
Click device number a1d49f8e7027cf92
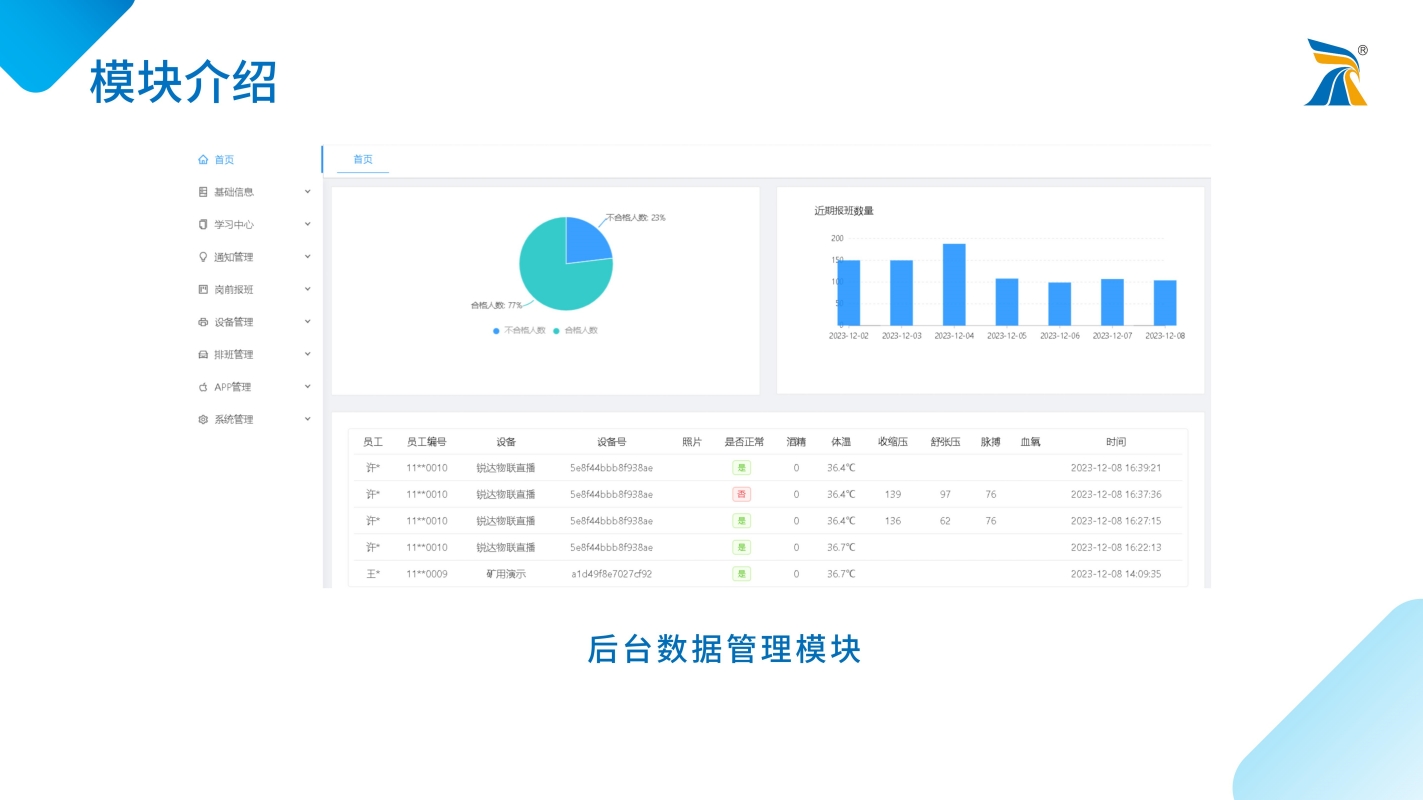click(611, 574)
